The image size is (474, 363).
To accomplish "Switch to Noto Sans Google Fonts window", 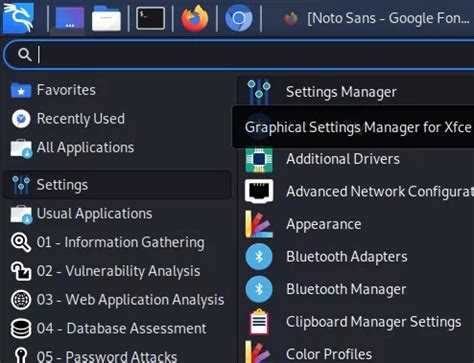I will (x=377, y=18).
